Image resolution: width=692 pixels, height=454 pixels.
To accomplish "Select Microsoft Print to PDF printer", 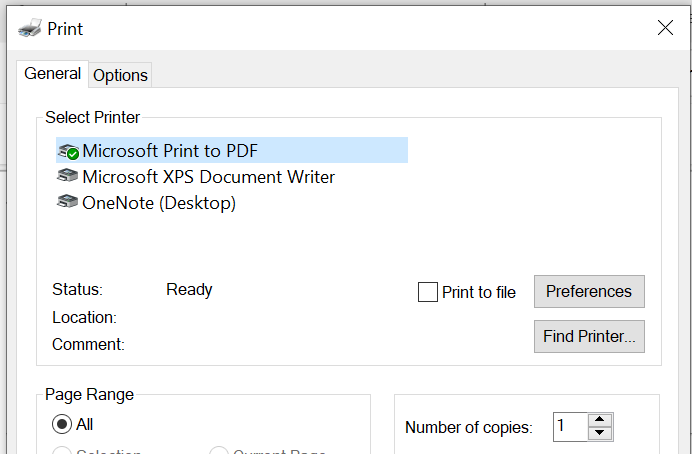I will (x=232, y=150).
